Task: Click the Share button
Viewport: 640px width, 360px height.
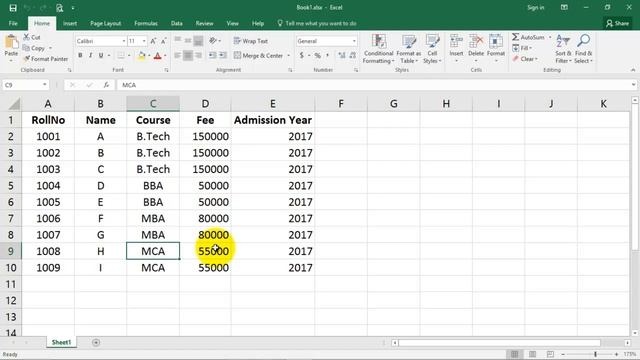Action: click(617, 23)
